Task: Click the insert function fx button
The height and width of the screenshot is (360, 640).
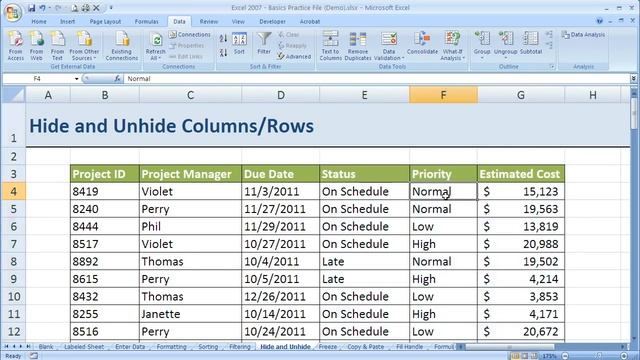Action: pos(117,78)
